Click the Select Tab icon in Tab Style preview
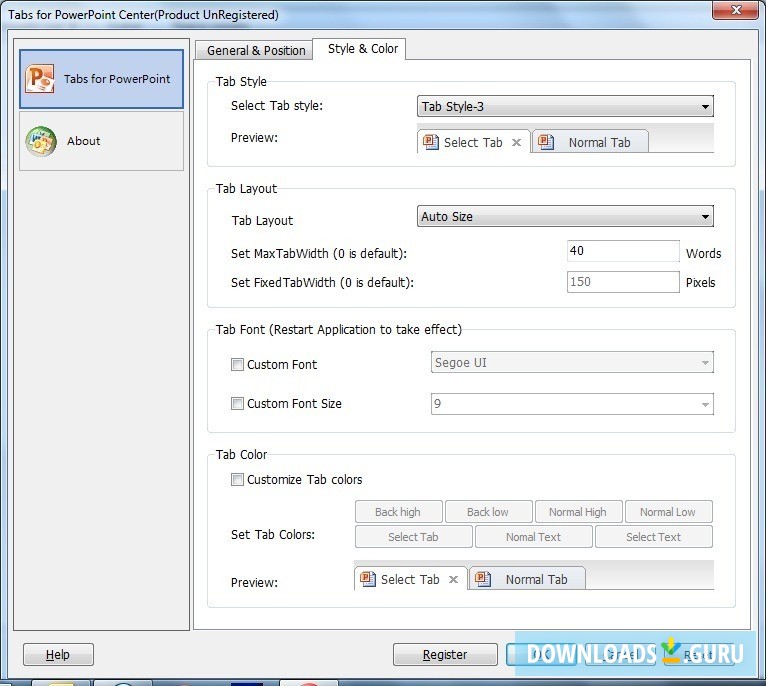This screenshot has height=686, width=766. pyautogui.click(x=430, y=142)
